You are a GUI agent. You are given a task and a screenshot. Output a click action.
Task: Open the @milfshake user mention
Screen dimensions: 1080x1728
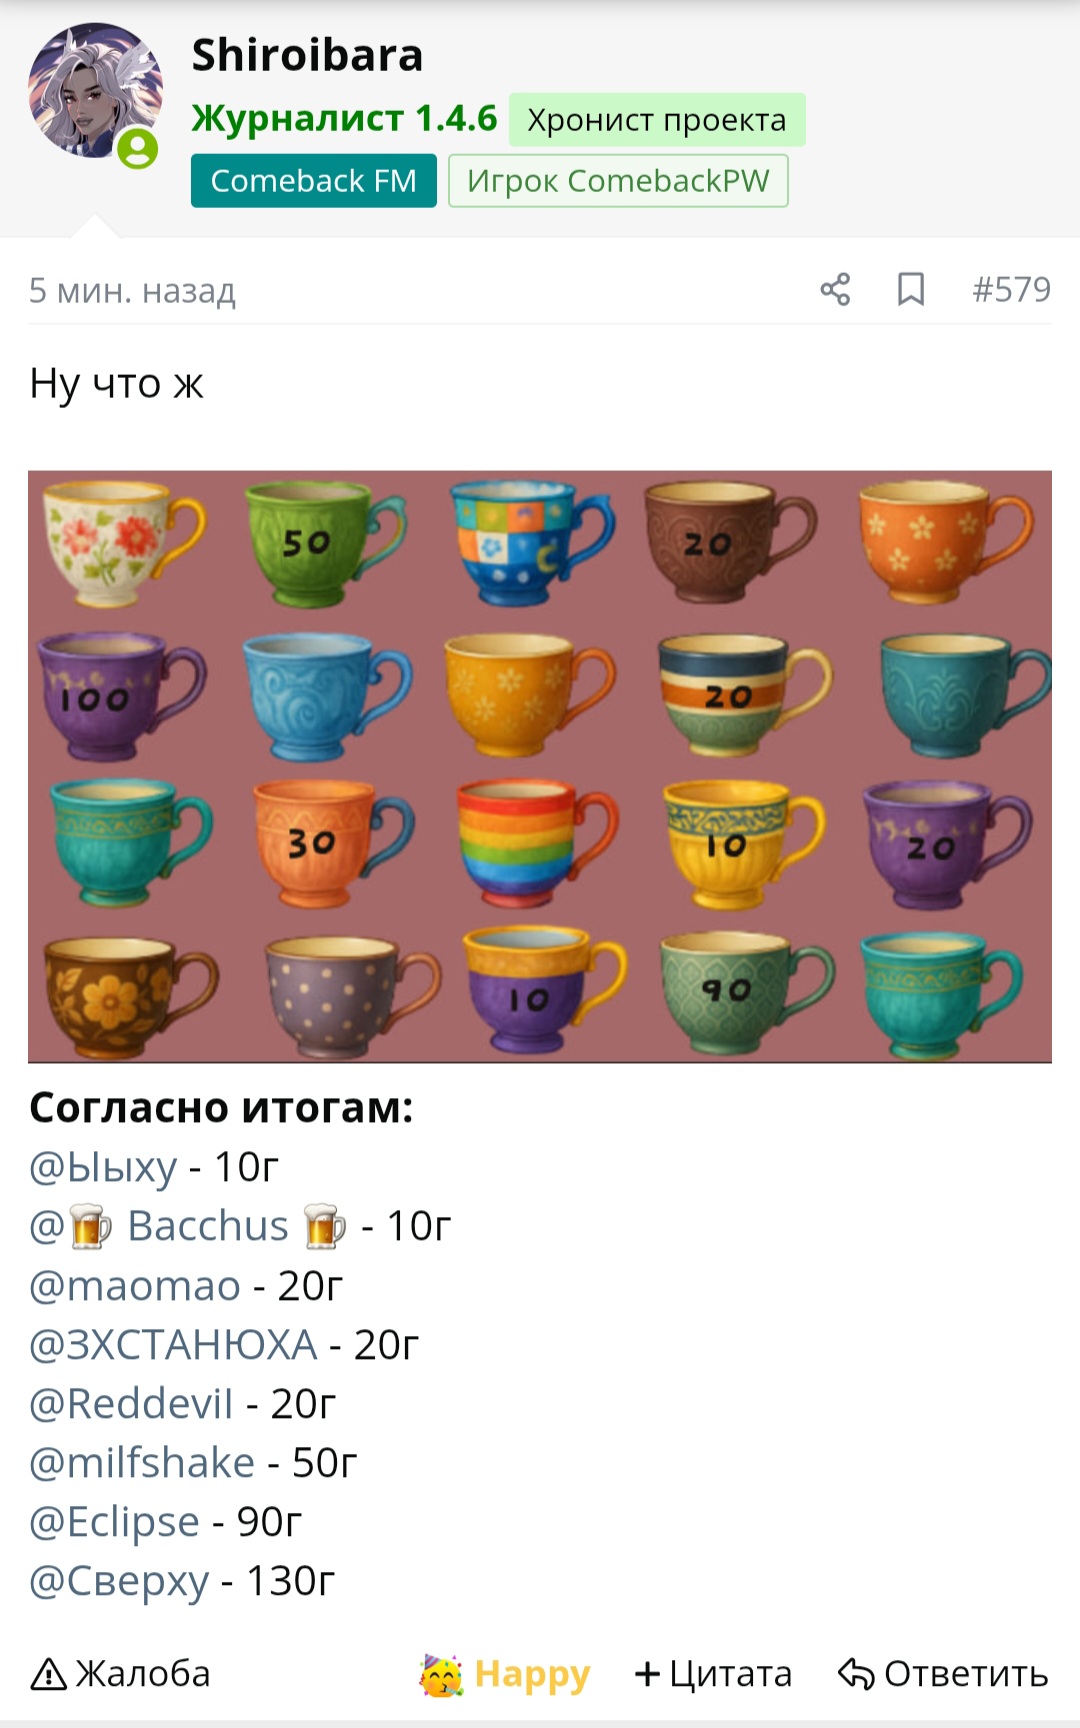142,1462
